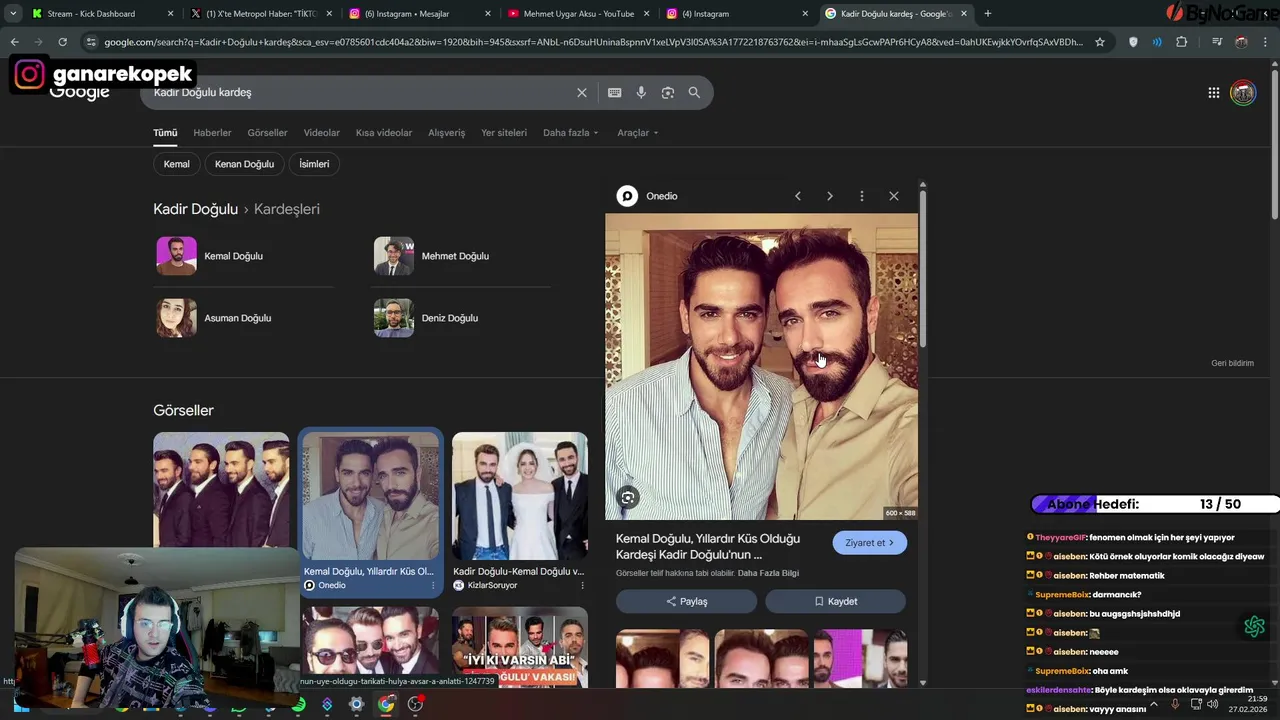
Task: Open the Chrome tab search dropdown
Action: 13,13
